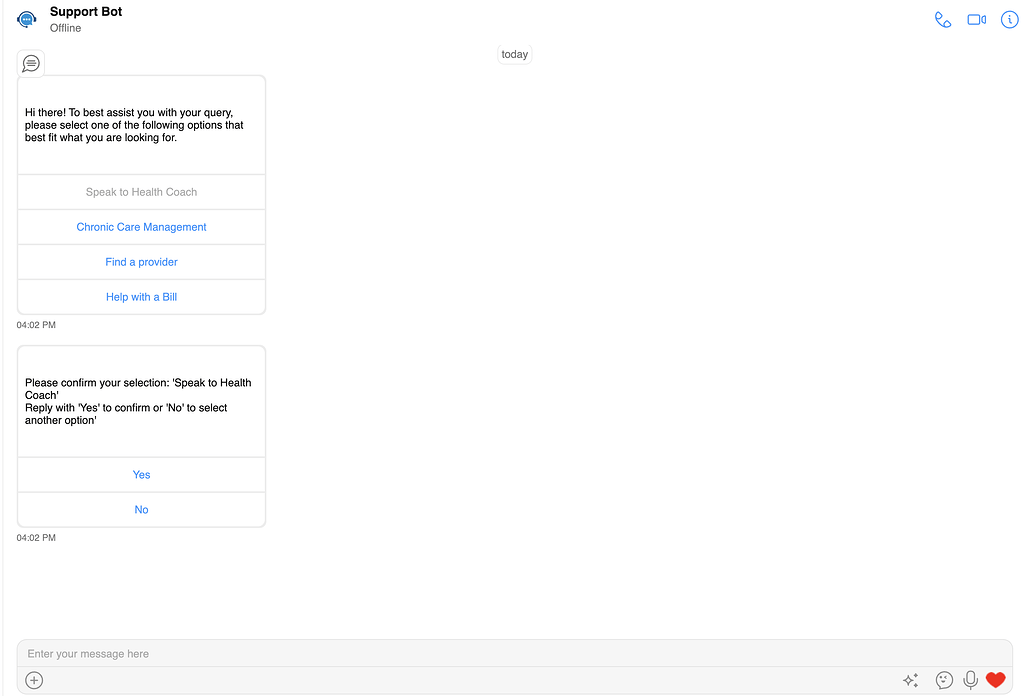The image size is (1024, 696).
Task: Click the today date separator
Action: click(x=515, y=54)
